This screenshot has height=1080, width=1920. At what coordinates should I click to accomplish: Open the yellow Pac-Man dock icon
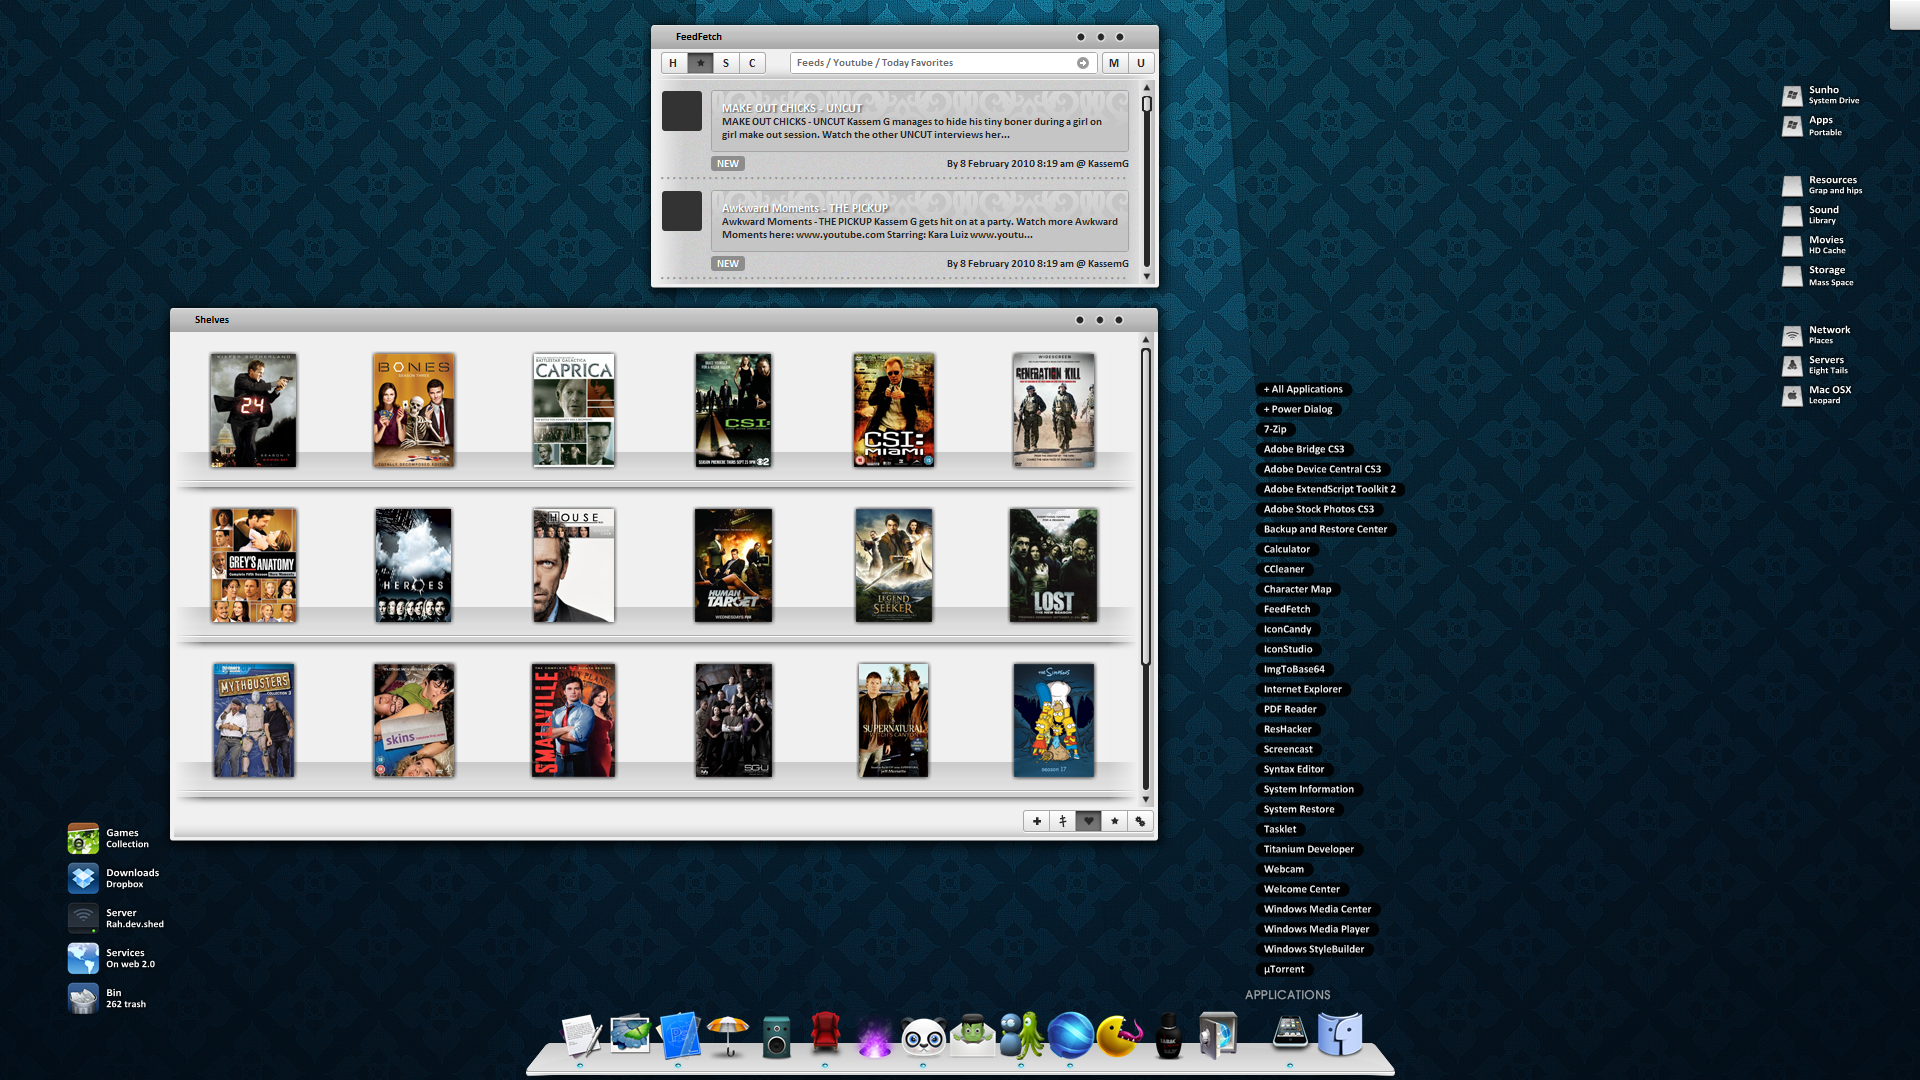pos(1119,1035)
